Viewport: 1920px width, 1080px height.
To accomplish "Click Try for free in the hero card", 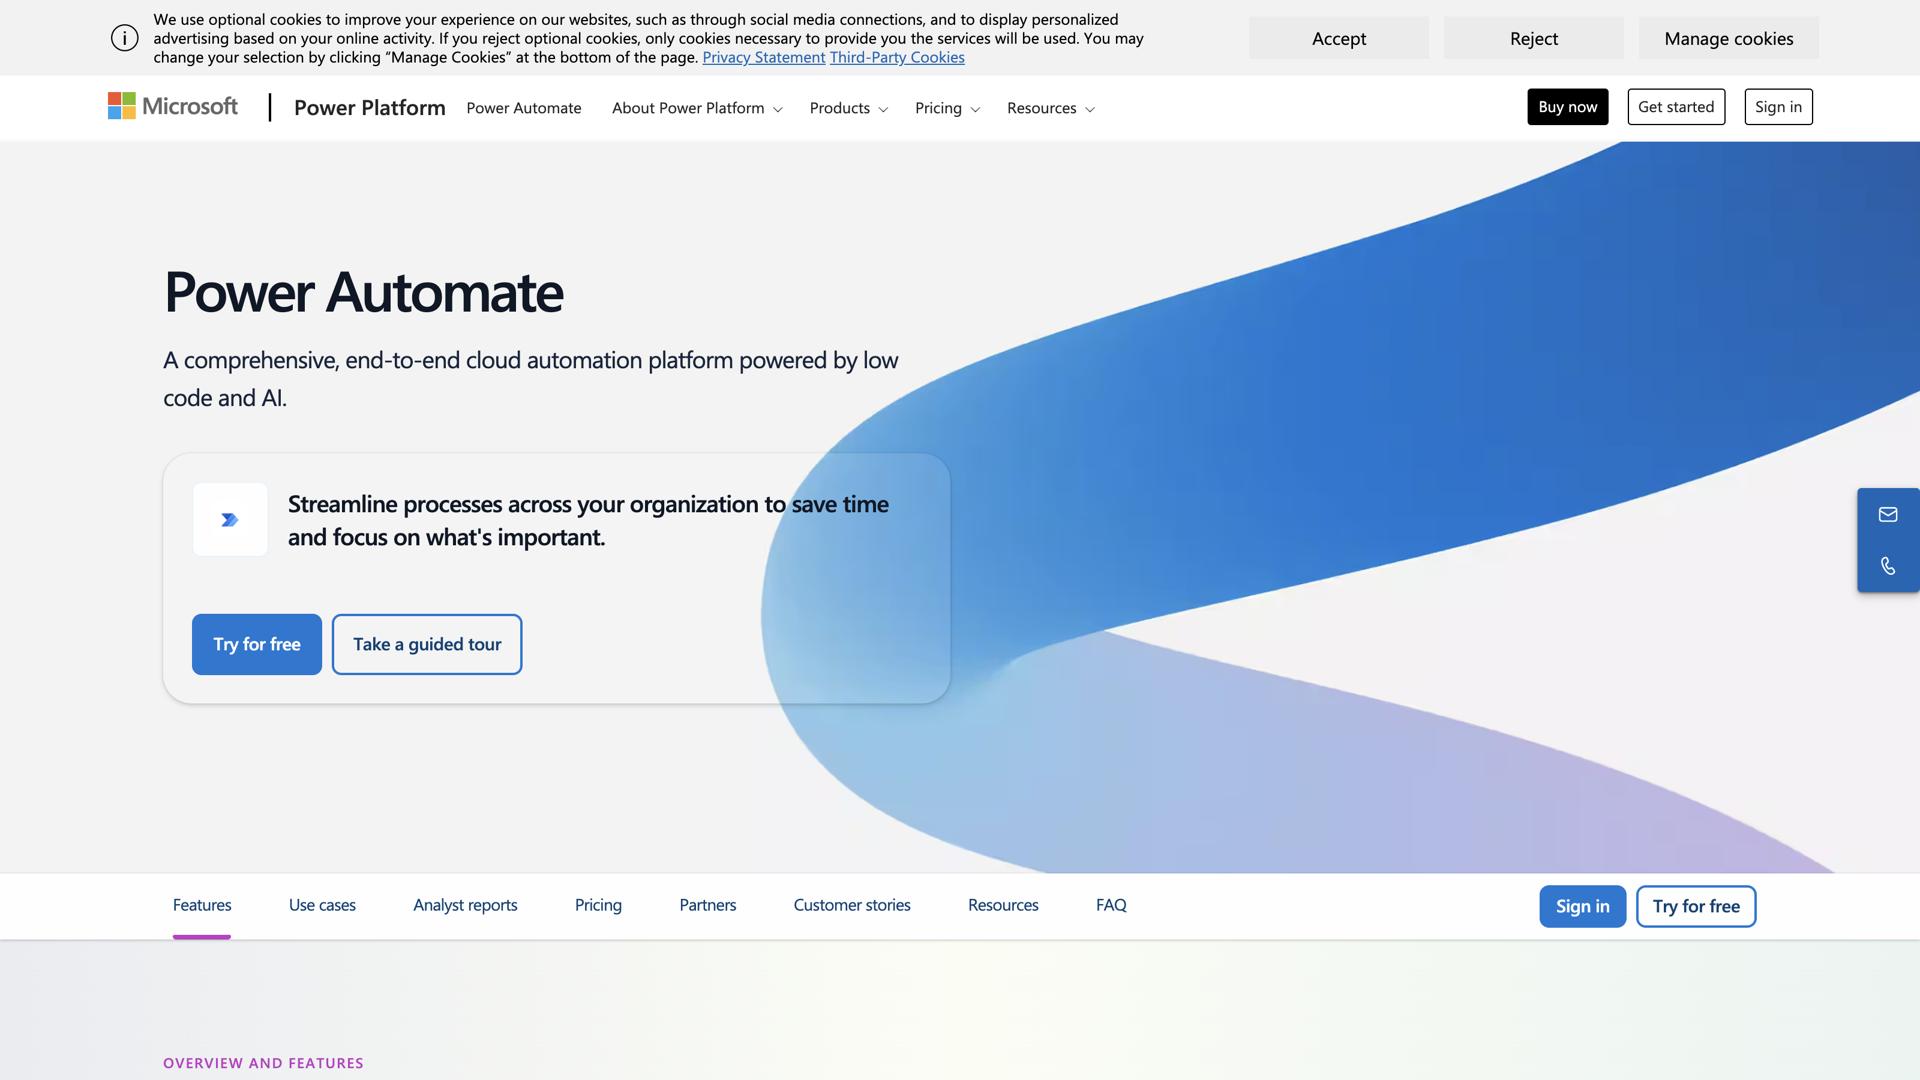I will (x=256, y=644).
